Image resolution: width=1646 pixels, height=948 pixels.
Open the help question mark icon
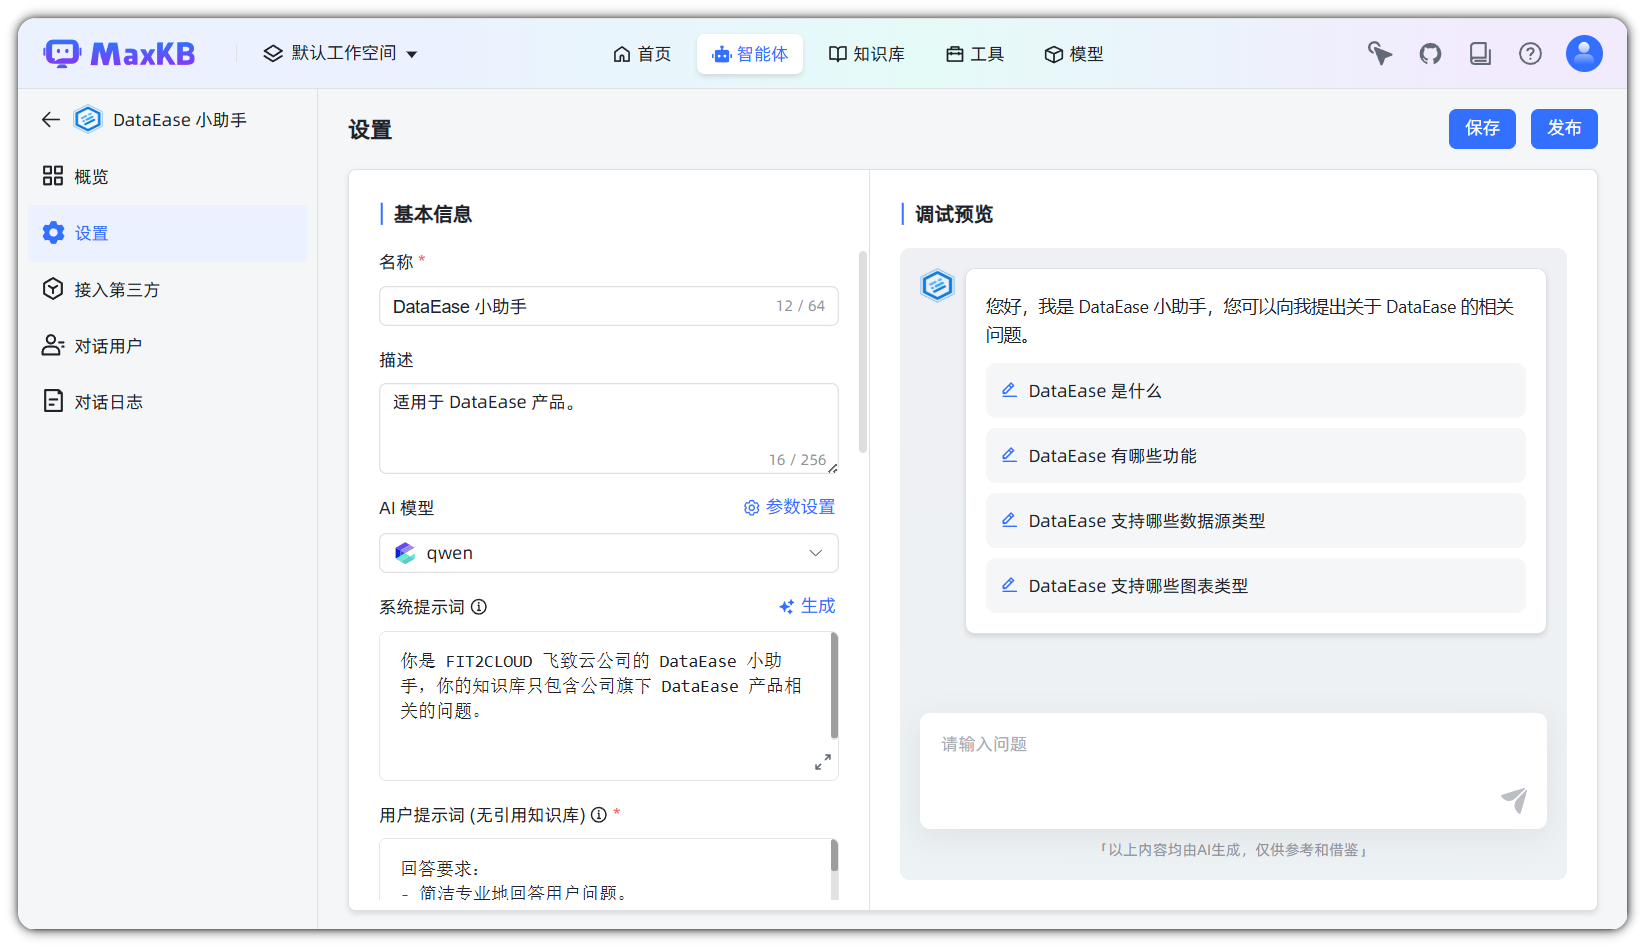[1530, 54]
